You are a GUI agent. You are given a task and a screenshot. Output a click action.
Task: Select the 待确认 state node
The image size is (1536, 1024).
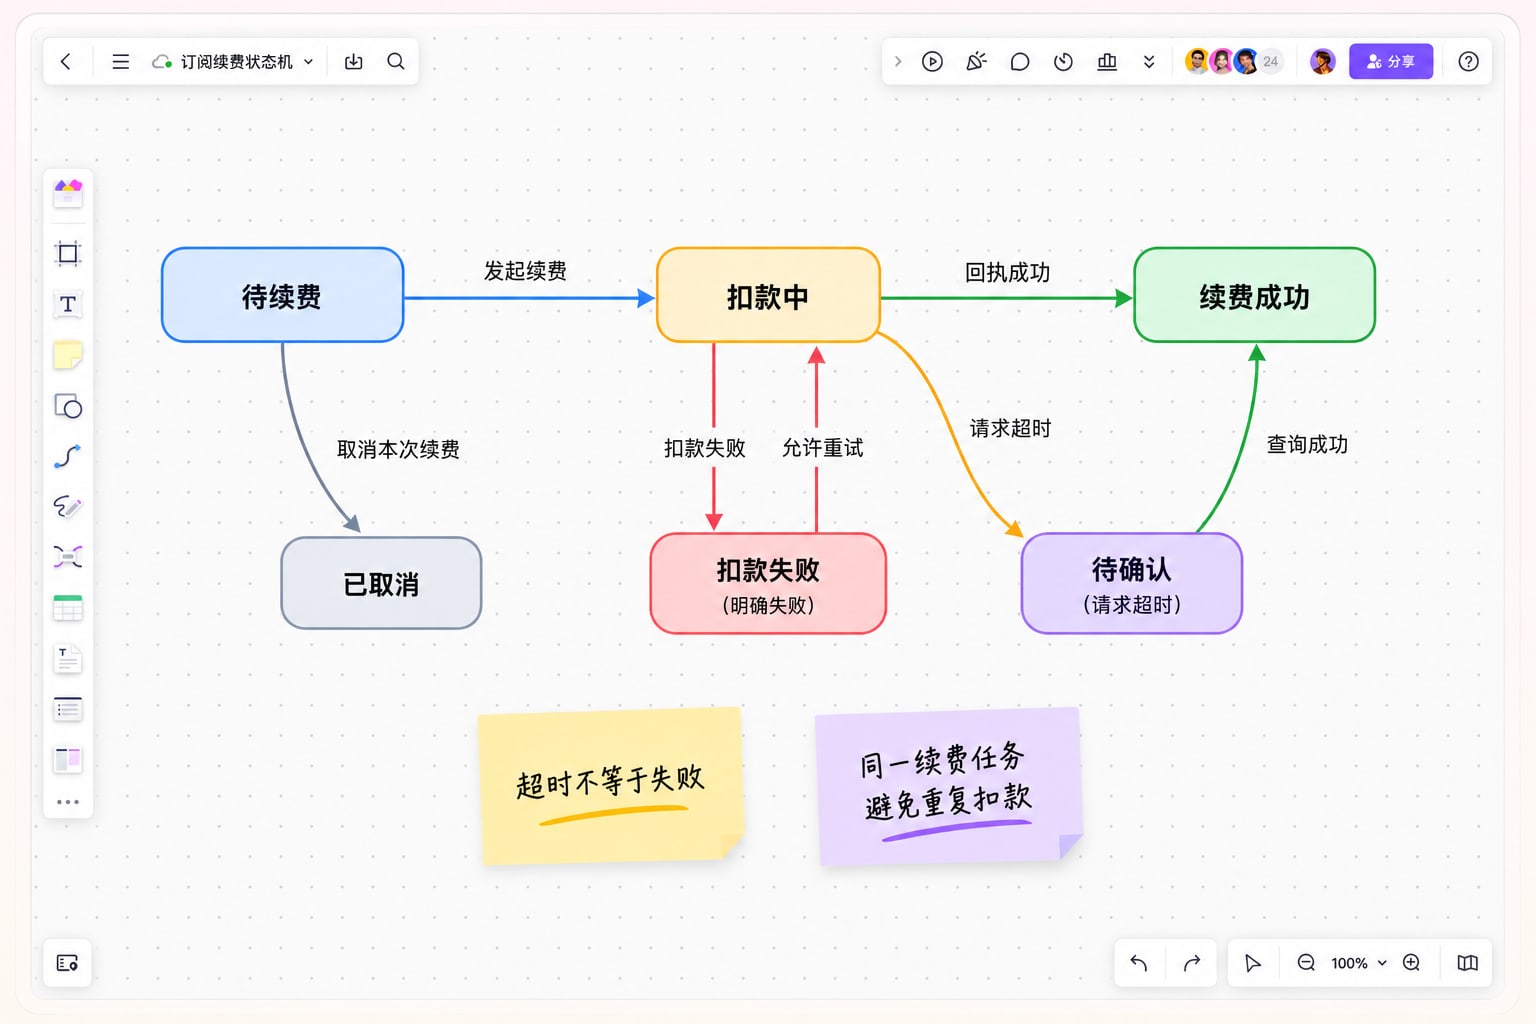[x=1132, y=584]
